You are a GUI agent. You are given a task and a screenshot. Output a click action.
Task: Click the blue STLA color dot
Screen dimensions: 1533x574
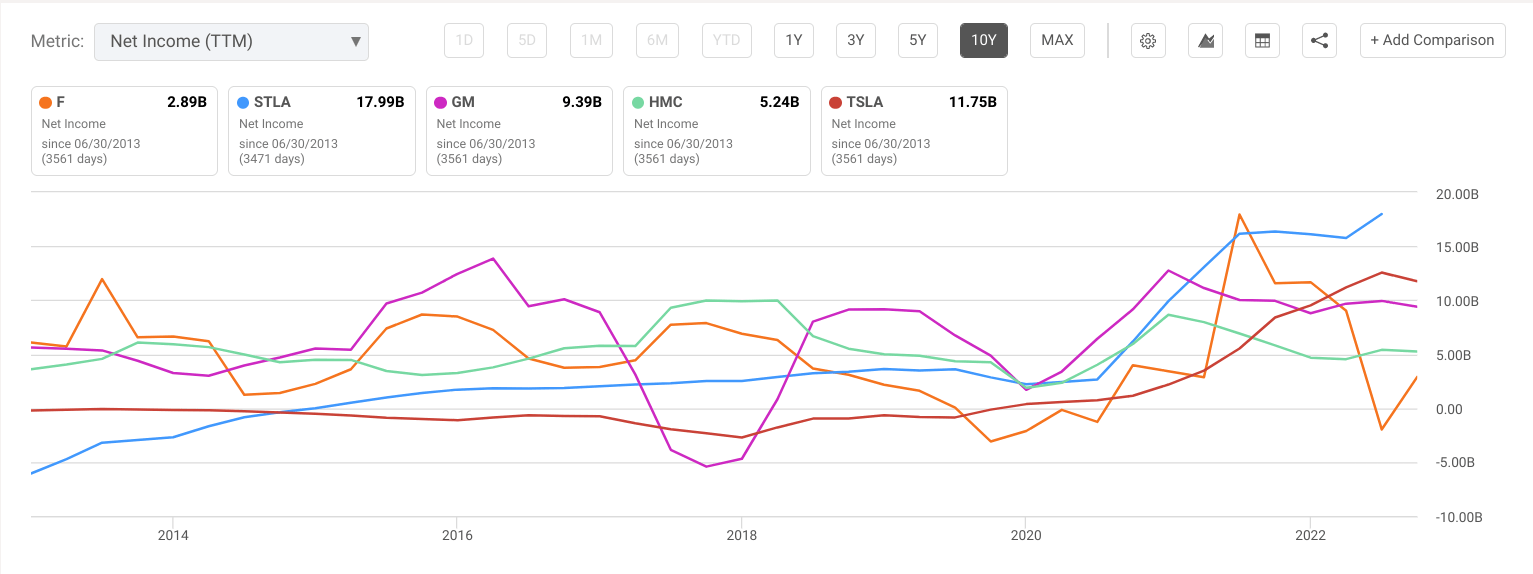point(243,102)
